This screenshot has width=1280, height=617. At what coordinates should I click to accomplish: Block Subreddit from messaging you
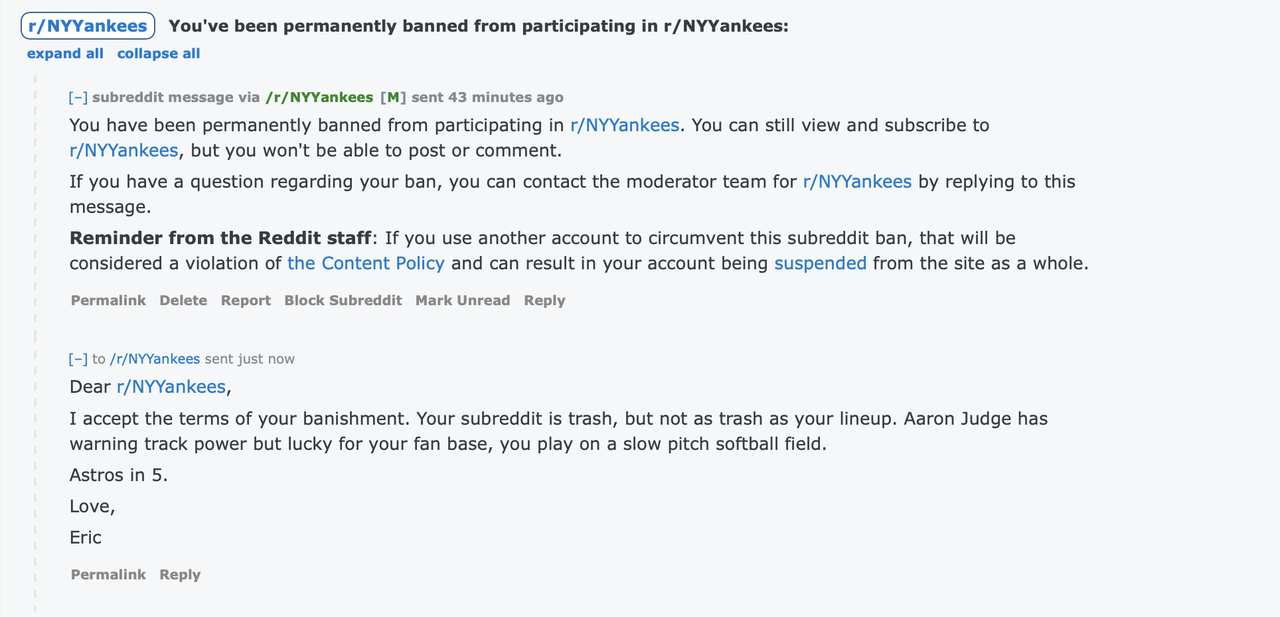[x=343, y=300]
